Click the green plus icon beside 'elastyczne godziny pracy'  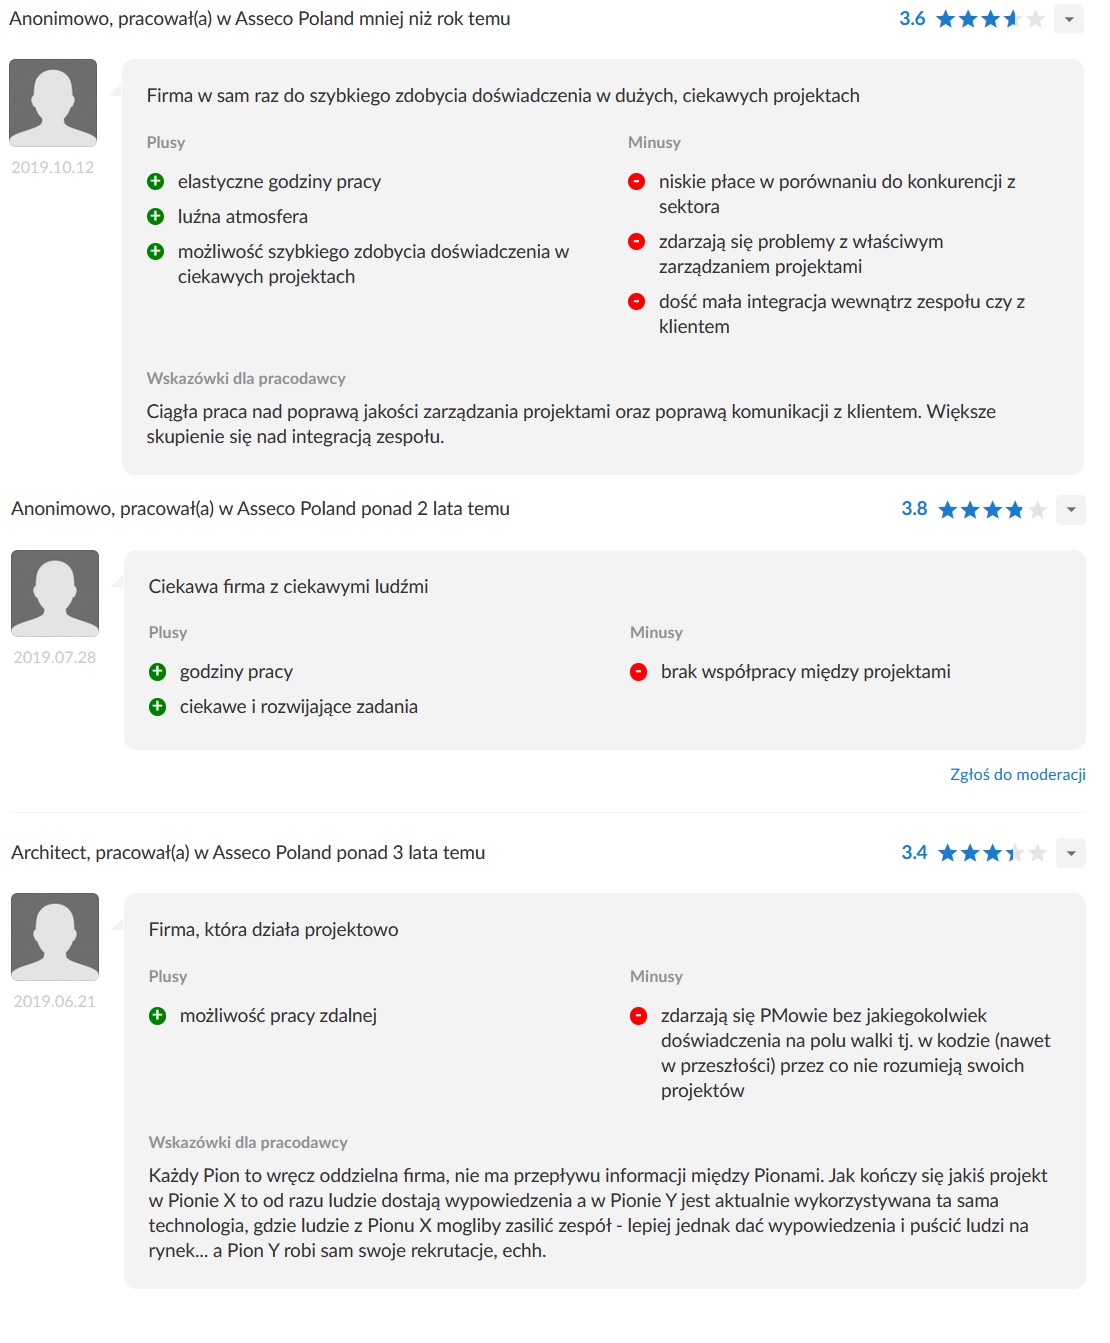pyautogui.click(x=155, y=182)
